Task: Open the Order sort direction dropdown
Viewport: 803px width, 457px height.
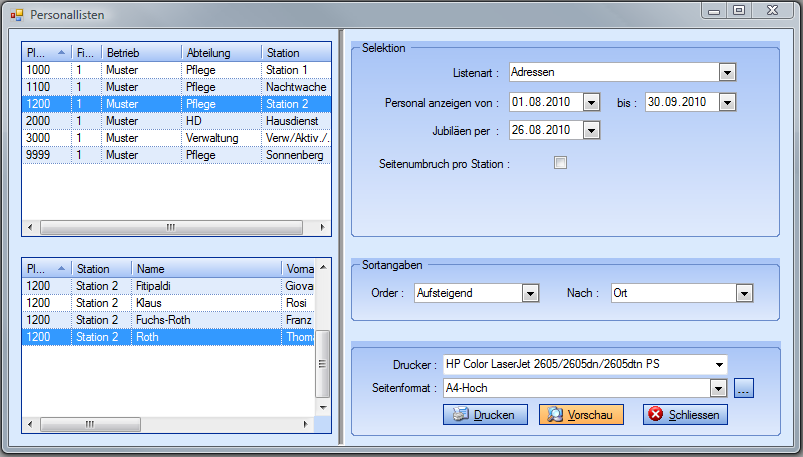Action: 530,293
